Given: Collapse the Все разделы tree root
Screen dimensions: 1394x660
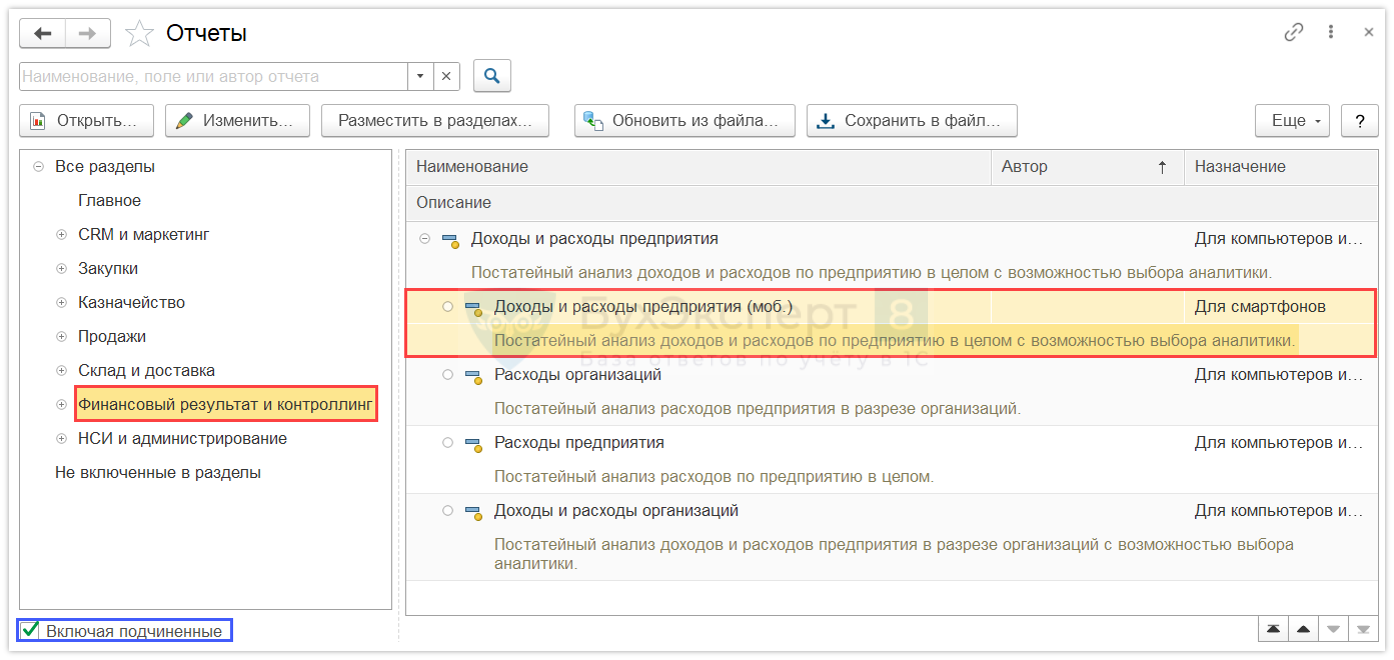Looking at the screenshot, I should [38, 167].
